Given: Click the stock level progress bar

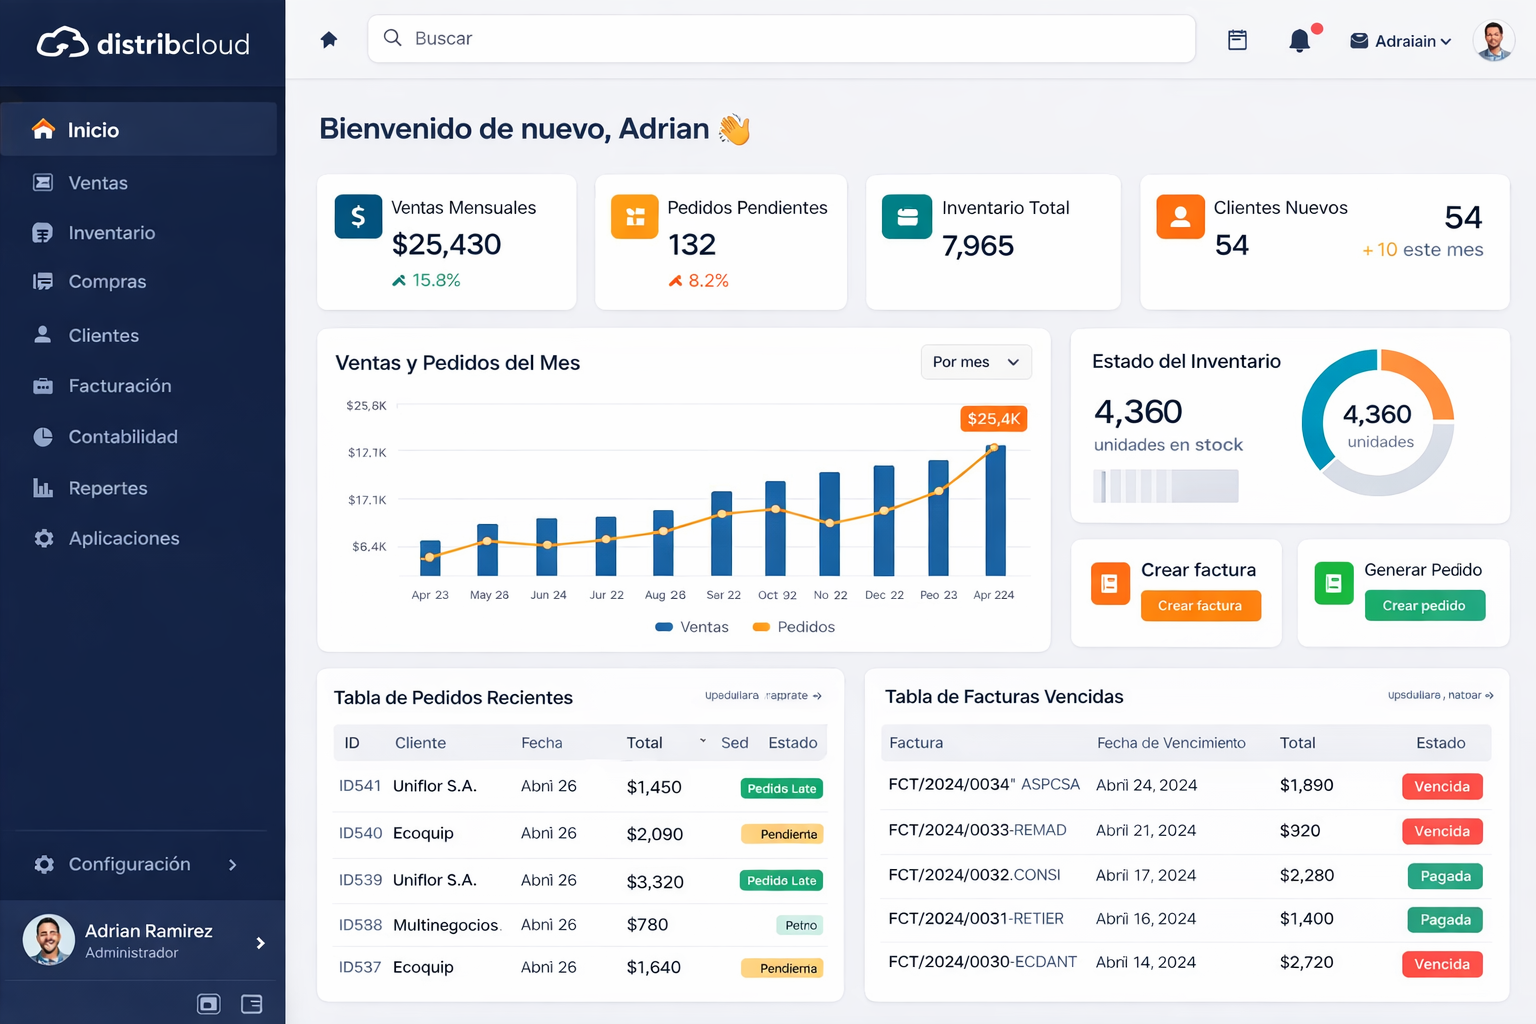Looking at the screenshot, I should pos(1164,486).
